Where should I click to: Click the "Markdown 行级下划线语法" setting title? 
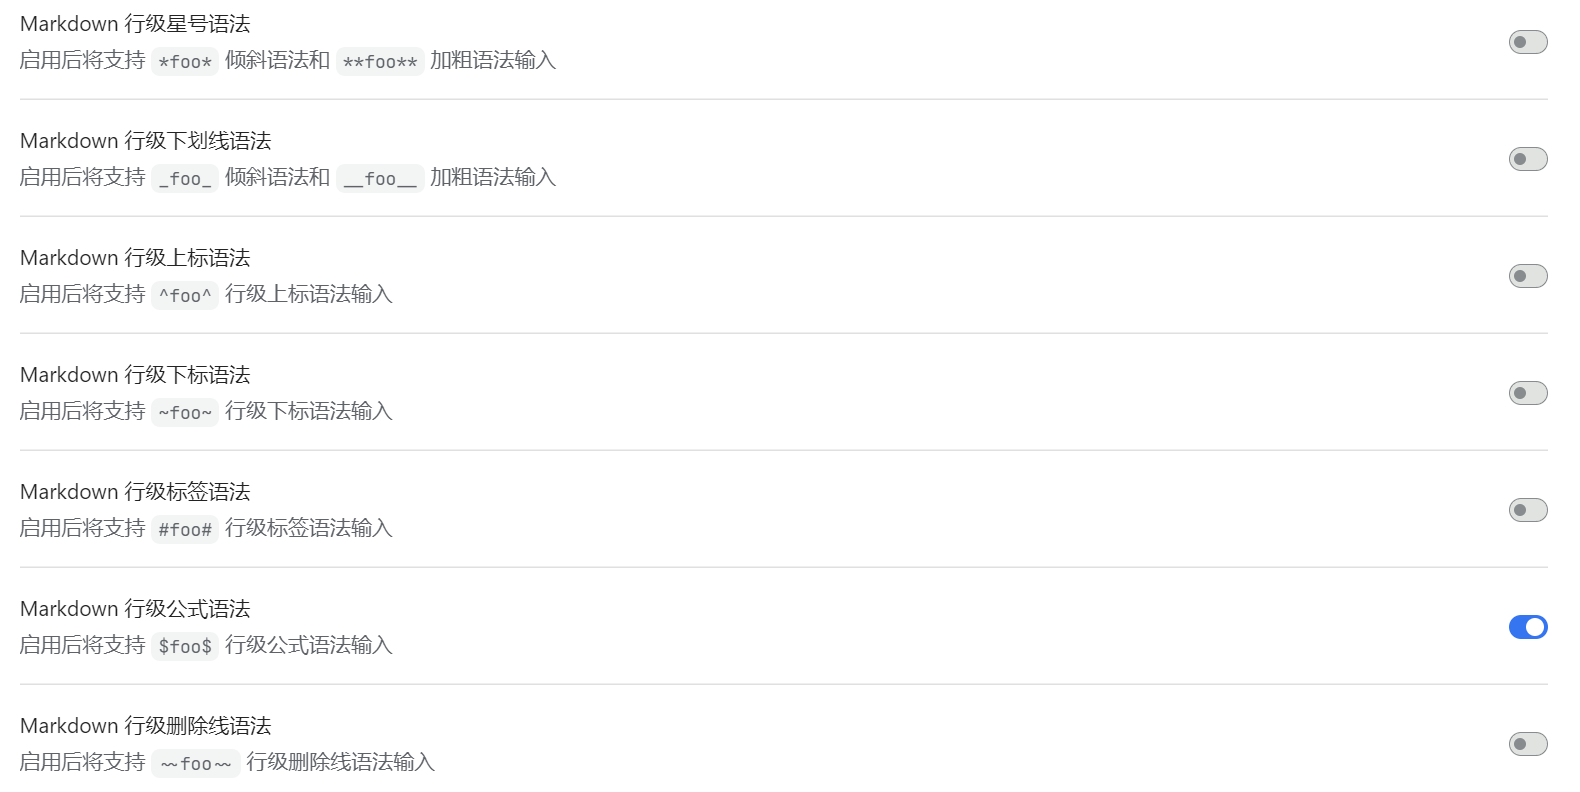[x=146, y=141]
